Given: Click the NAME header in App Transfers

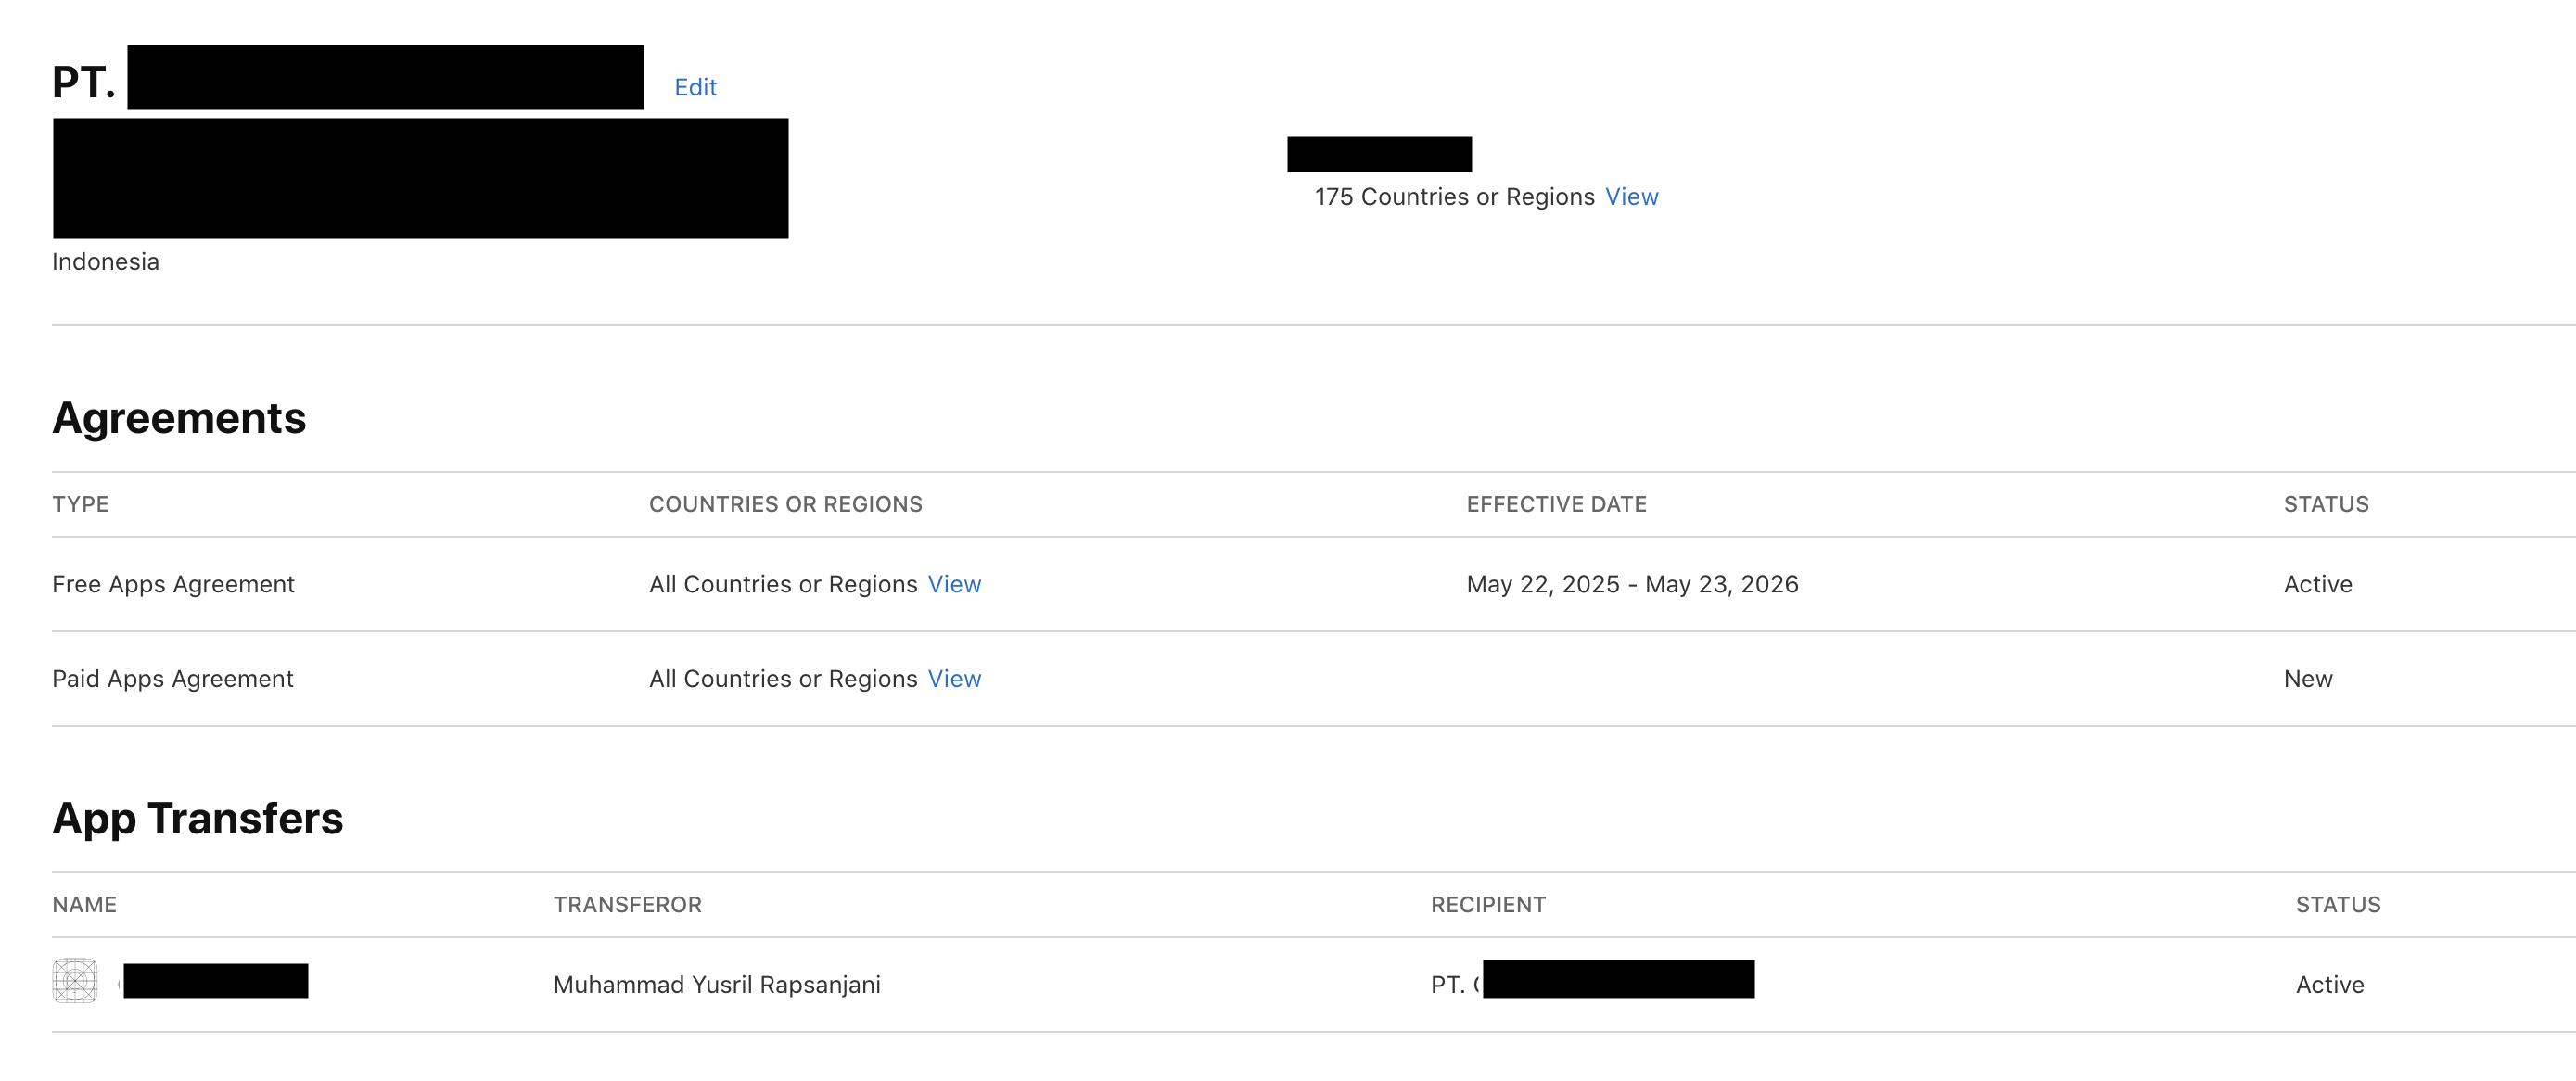Looking at the screenshot, I should 84,905.
